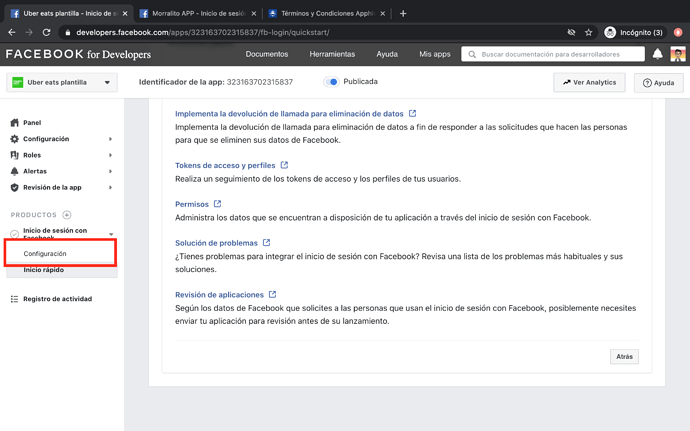Click the Roles badge icon in sidebar
This screenshot has height=431, width=690.
(15, 155)
